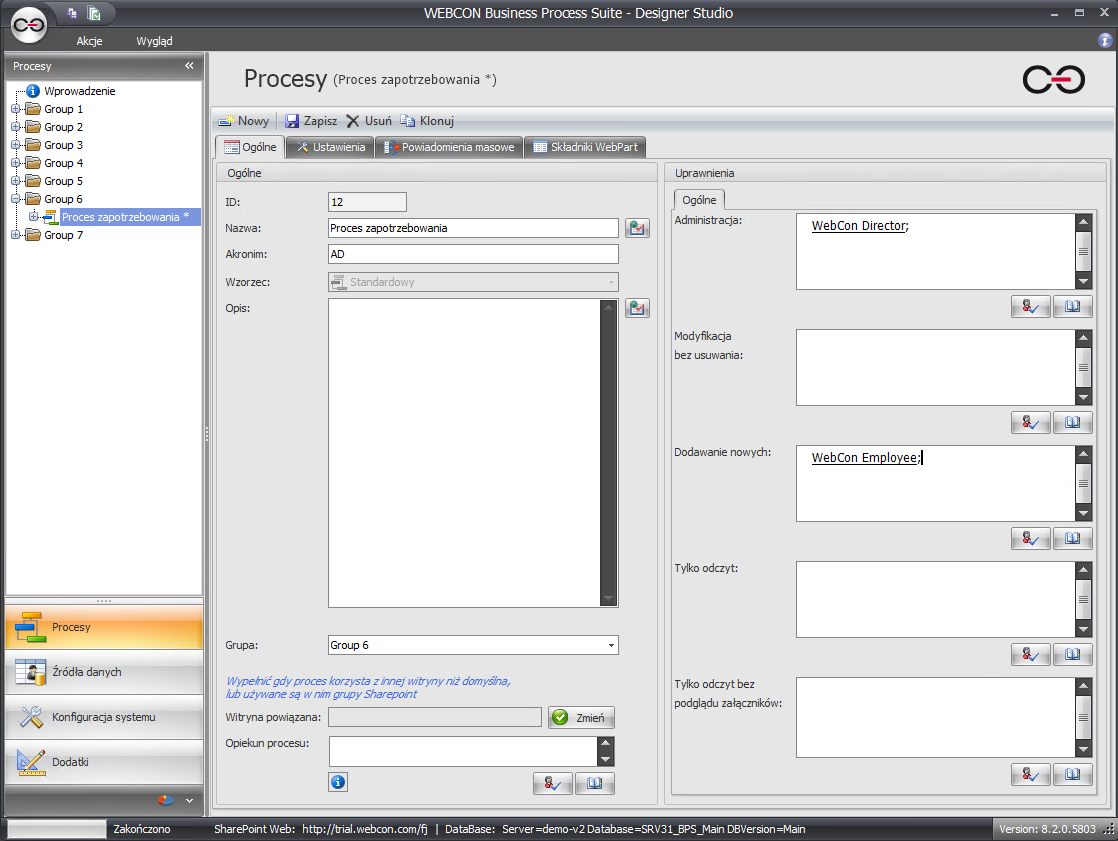This screenshot has height=841, width=1118.
Task: Click the first quick access toolbar icon
Action: click(x=73, y=13)
